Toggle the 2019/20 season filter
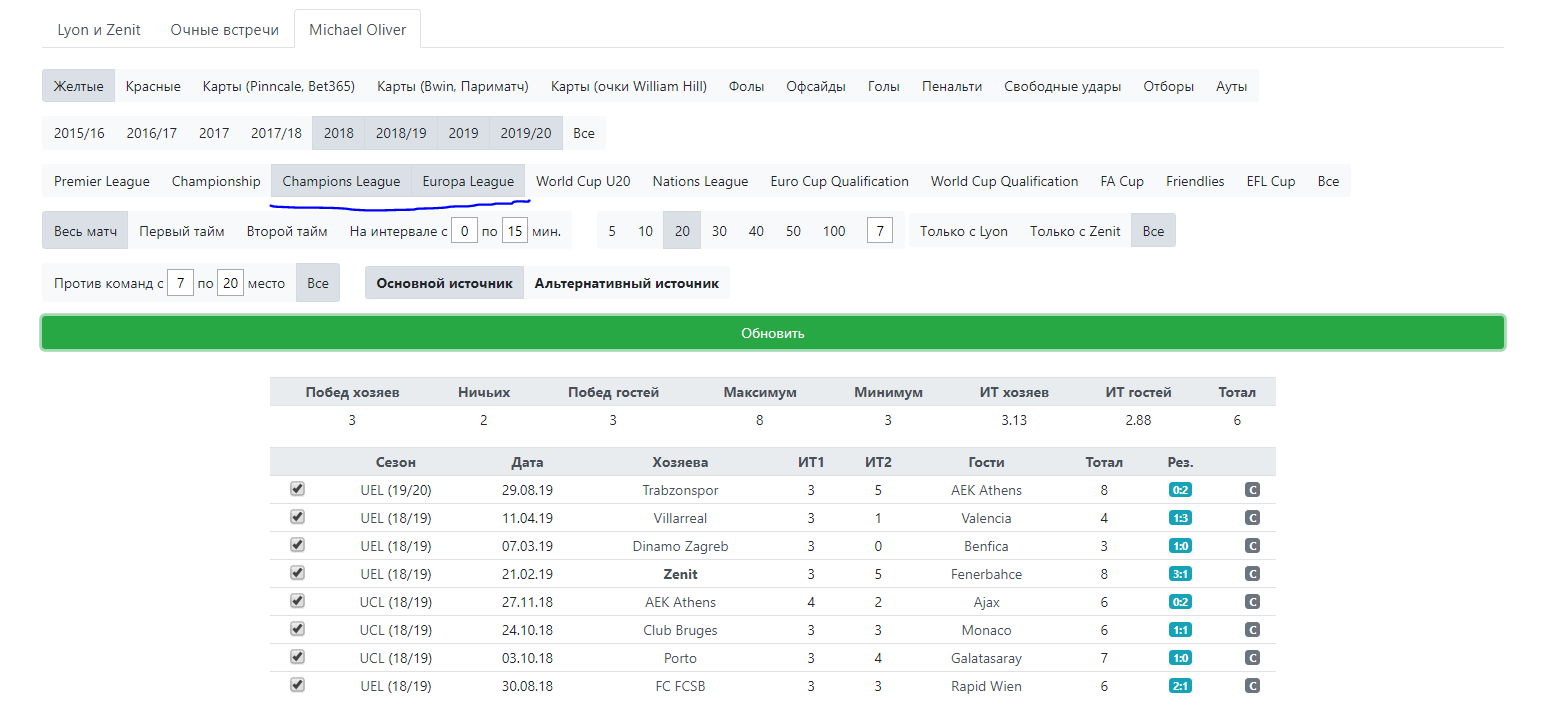The height and width of the screenshot is (707, 1560). click(x=526, y=133)
